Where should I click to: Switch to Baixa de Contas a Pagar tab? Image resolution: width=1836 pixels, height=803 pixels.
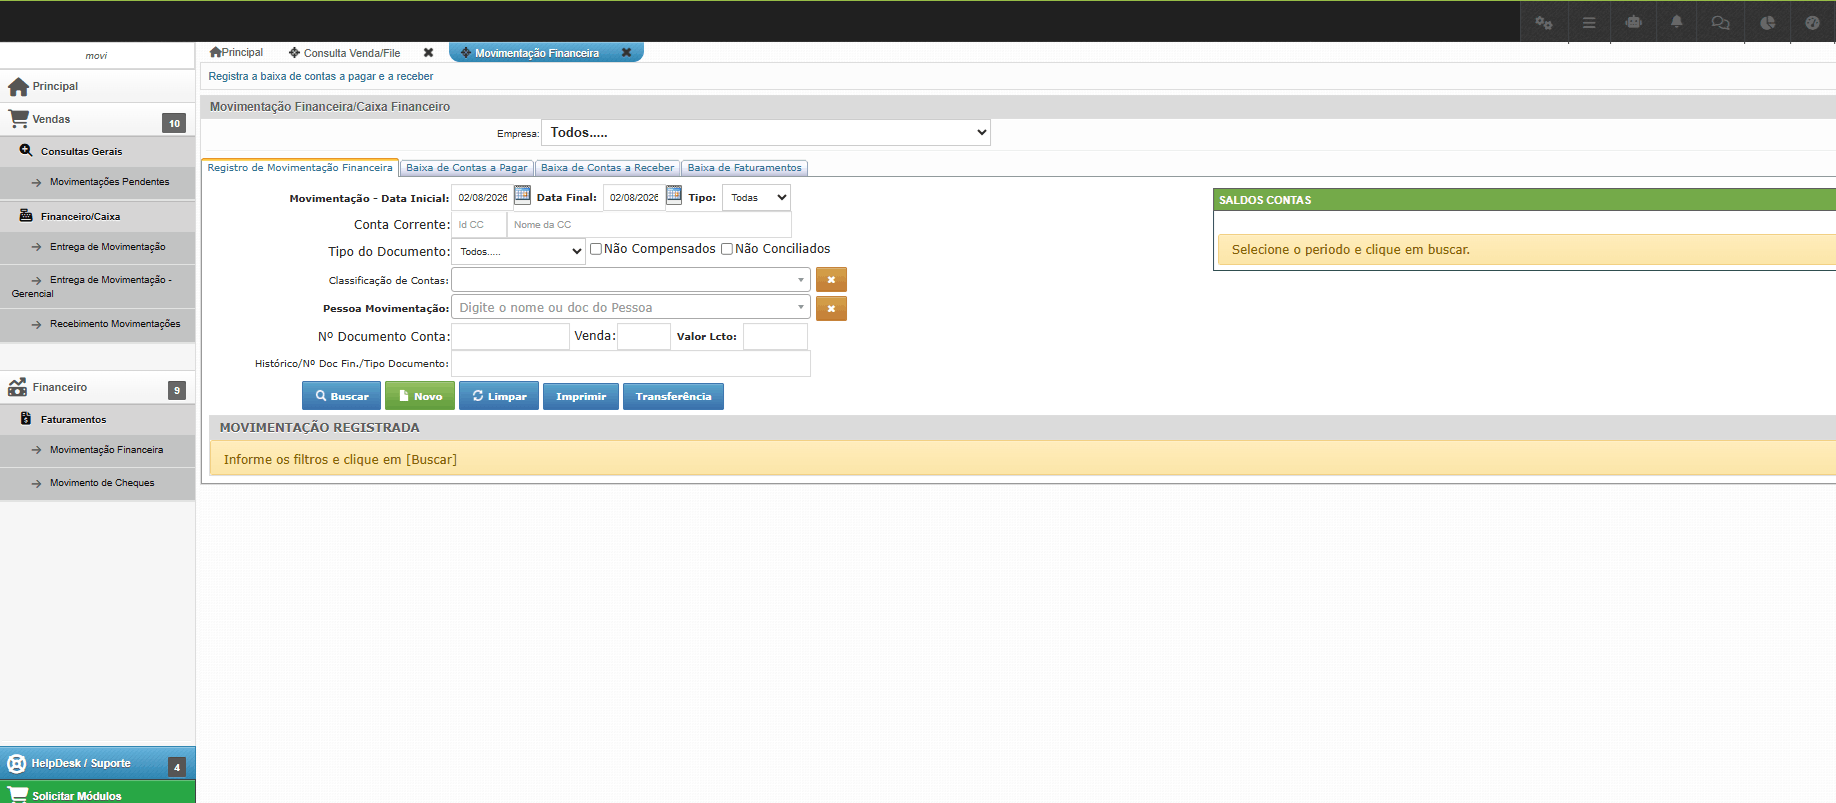(x=466, y=168)
